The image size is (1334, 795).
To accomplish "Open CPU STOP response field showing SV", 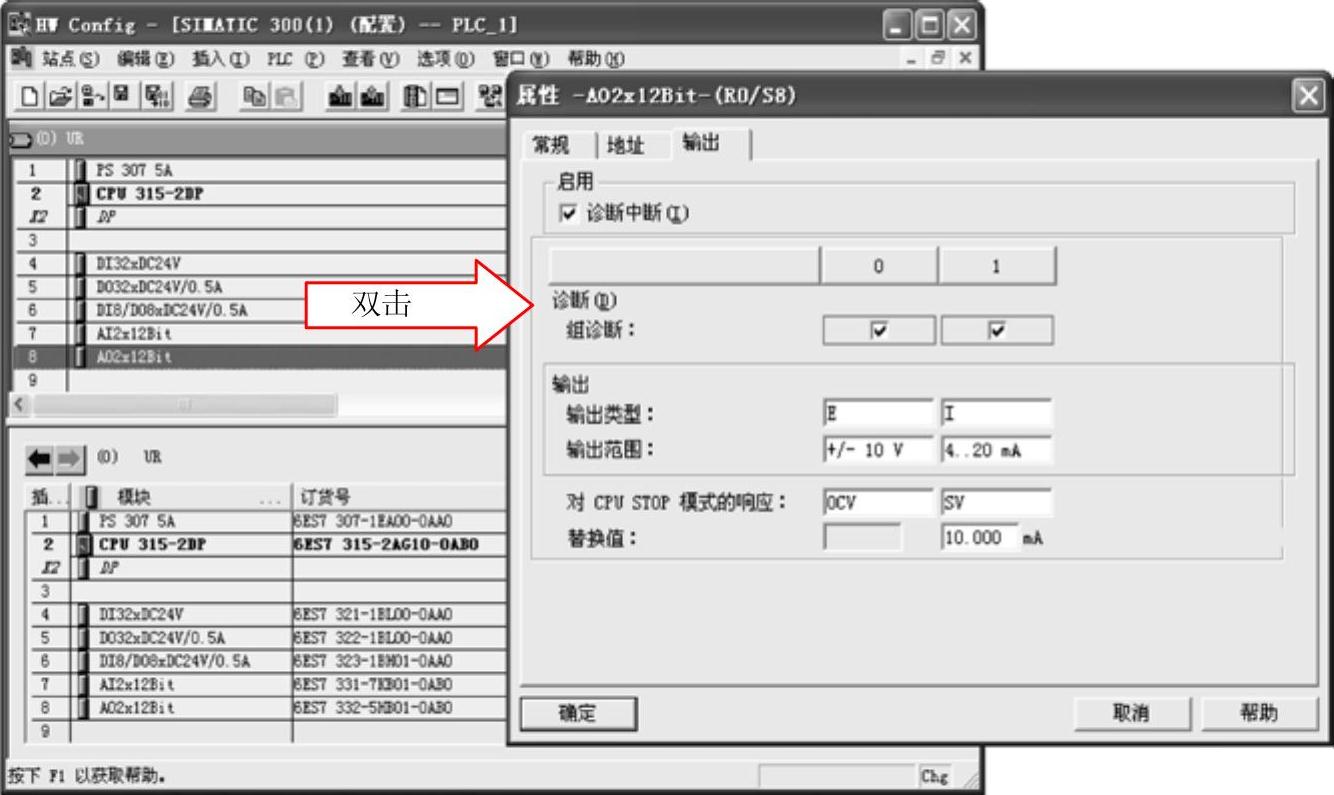I will pos(996,500).
